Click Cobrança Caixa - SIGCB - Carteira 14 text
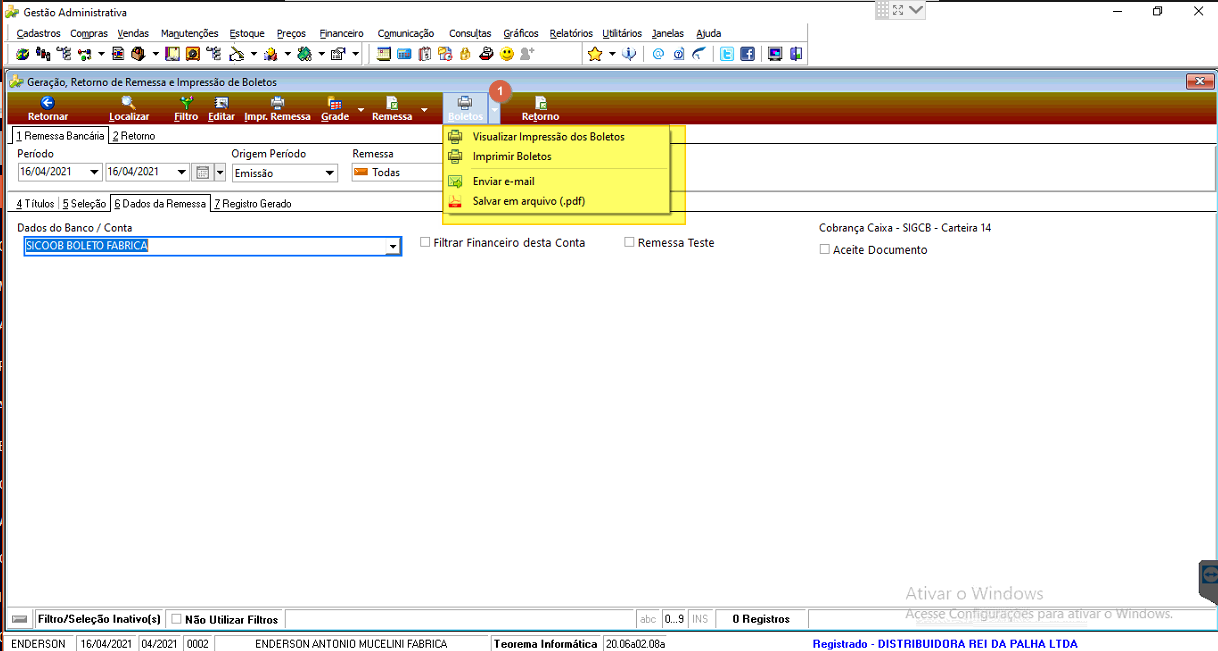 click(x=905, y=228)
